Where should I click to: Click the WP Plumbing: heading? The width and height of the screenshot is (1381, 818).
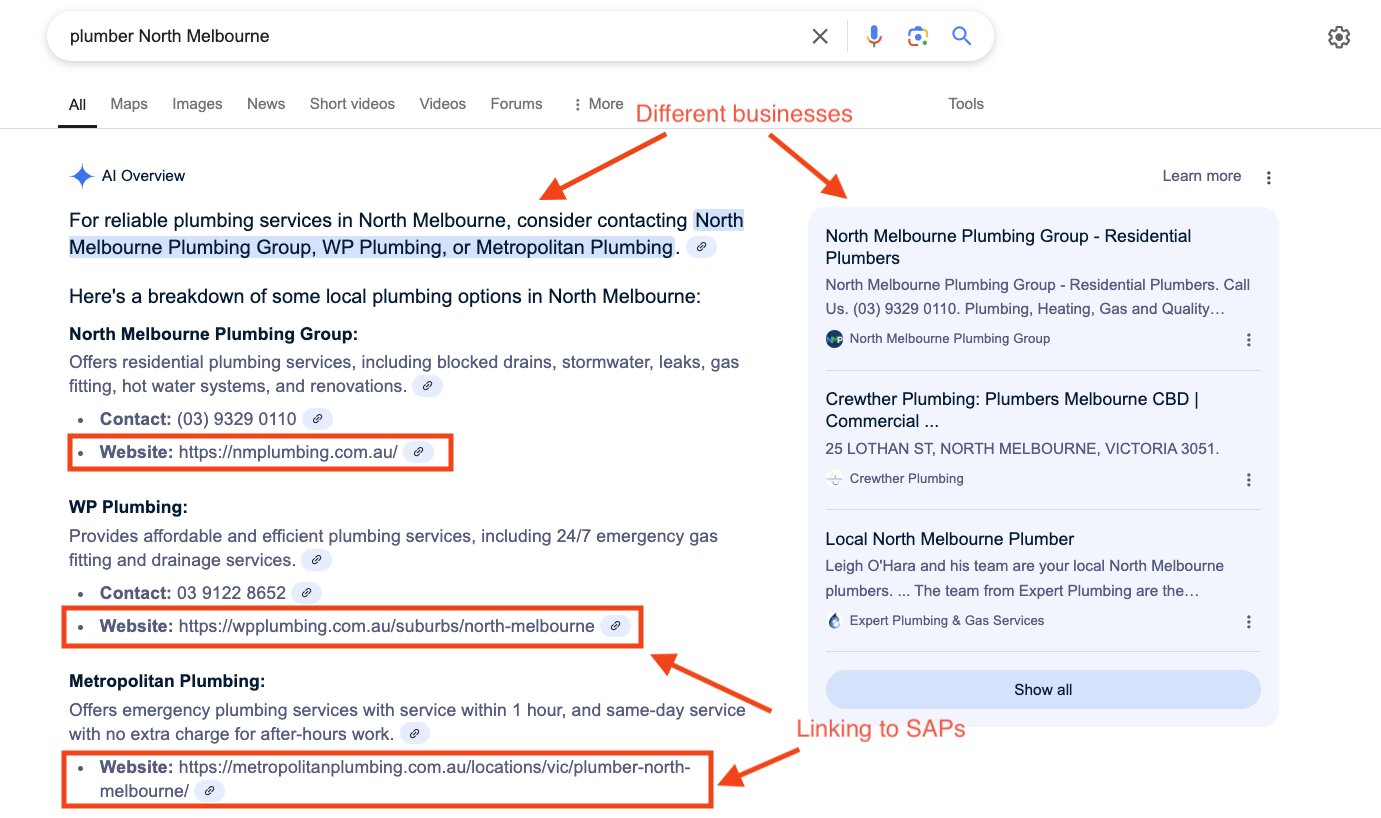(x=128, y=508)
